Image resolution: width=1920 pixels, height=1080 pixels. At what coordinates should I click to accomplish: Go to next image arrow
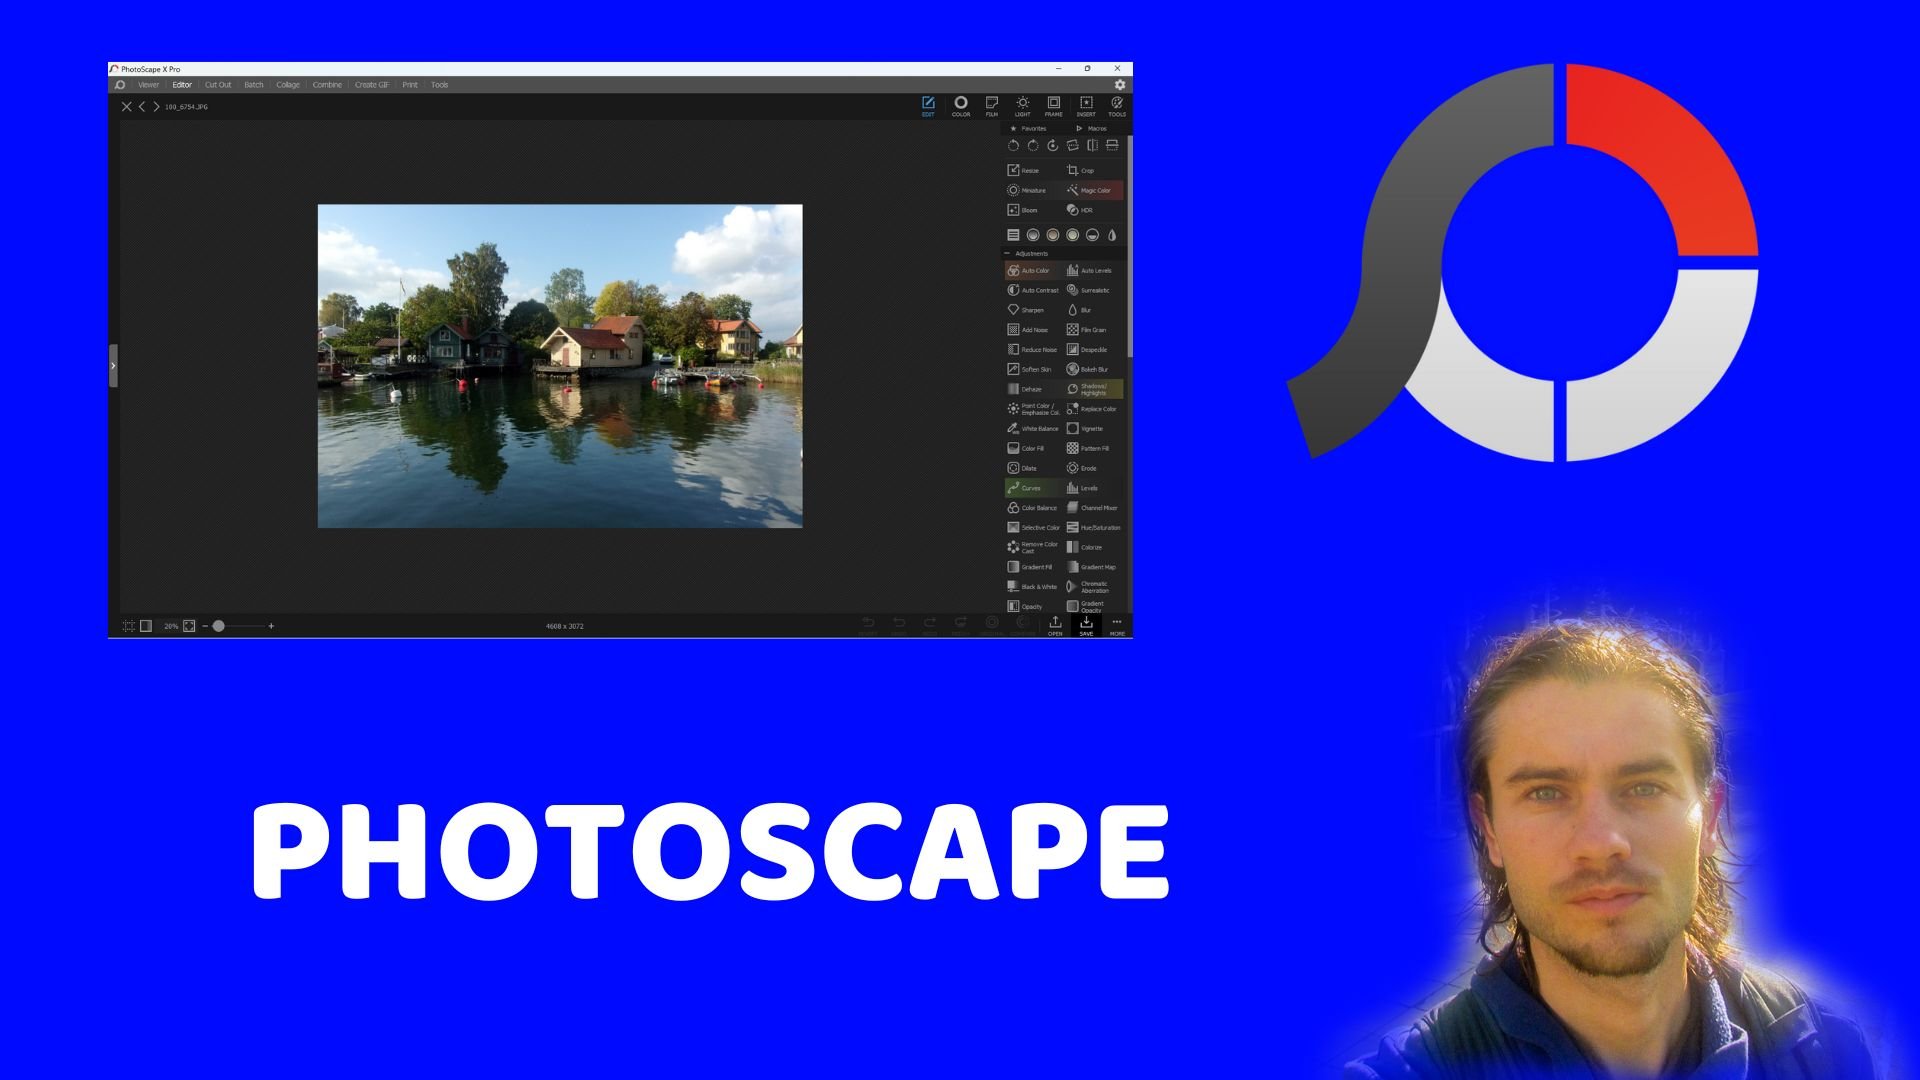point(156,106)
